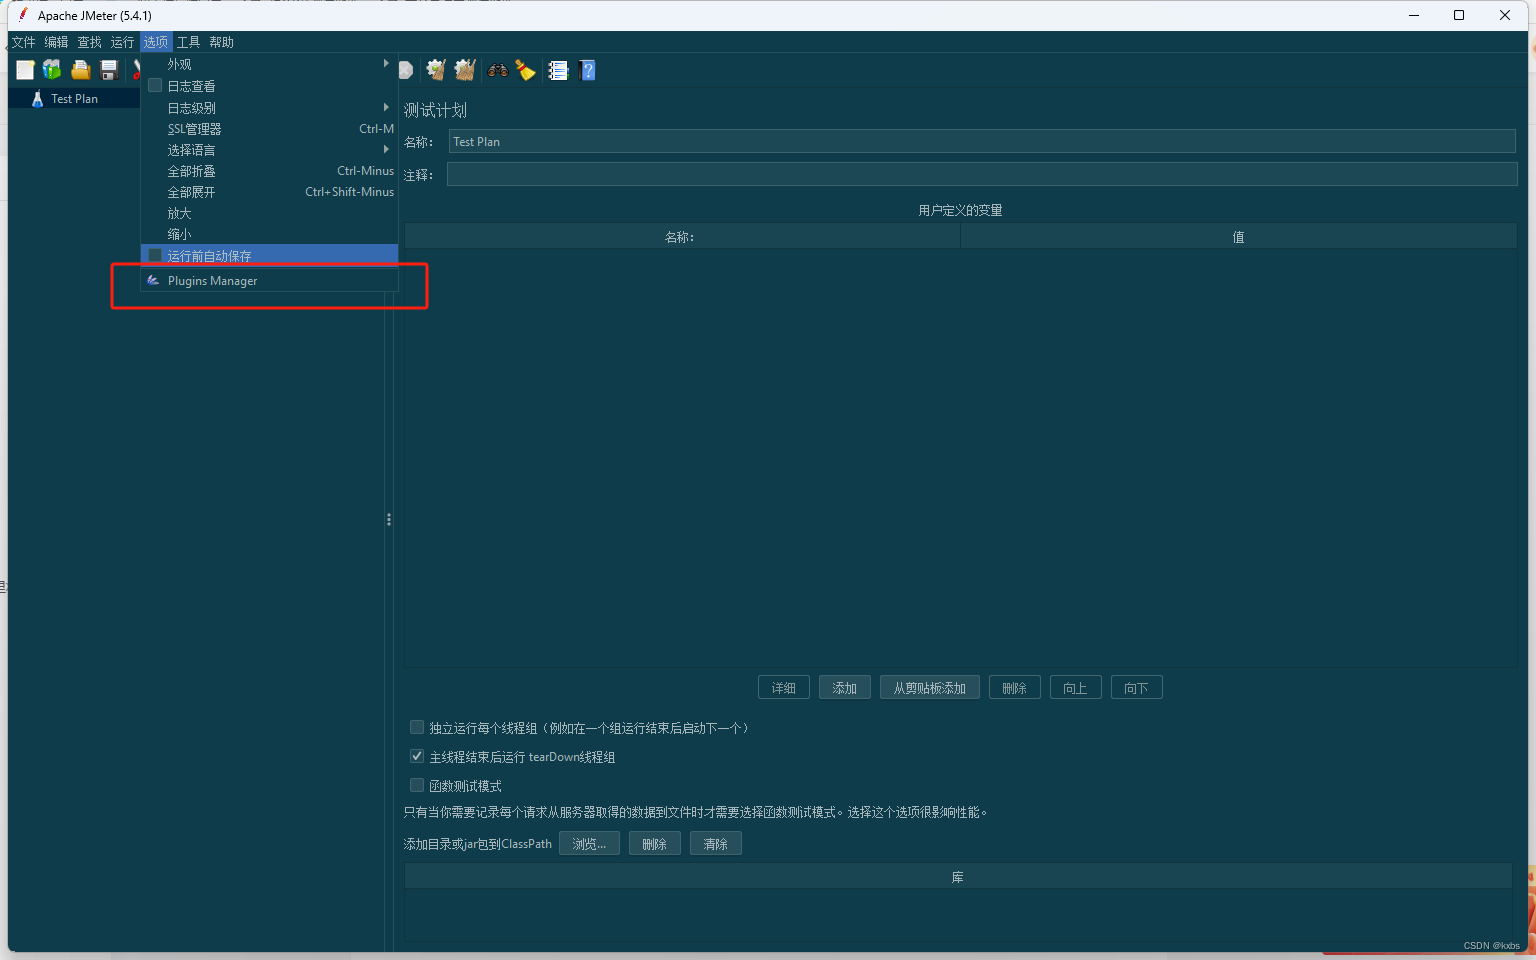Viewport: 1536px width, 960px height.
Task: Click 删除 button next to 浏览...
Action: (655, 844)
